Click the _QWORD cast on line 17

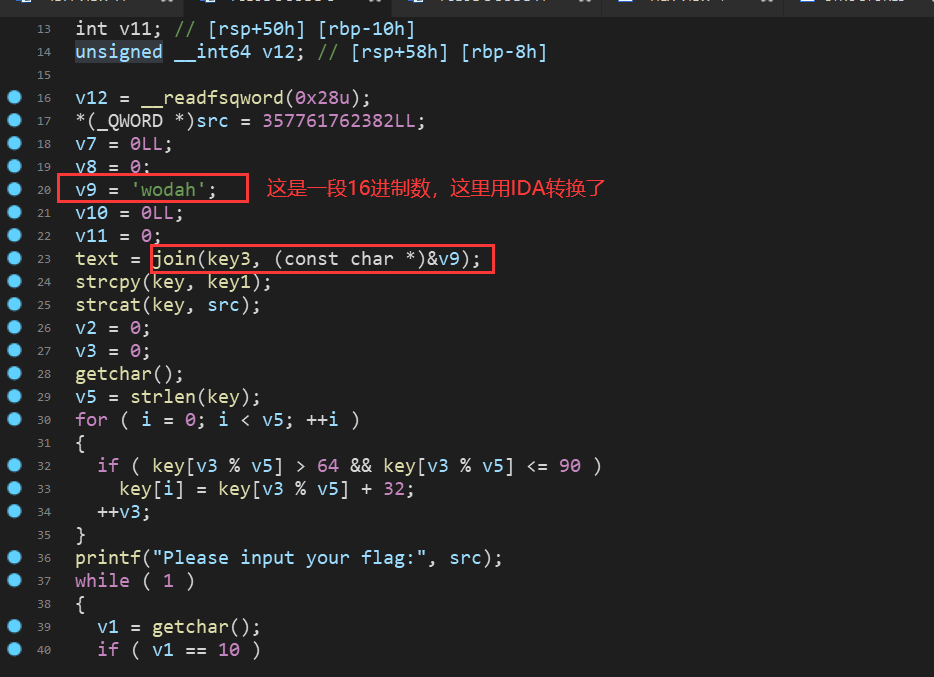tap(130, 121)
